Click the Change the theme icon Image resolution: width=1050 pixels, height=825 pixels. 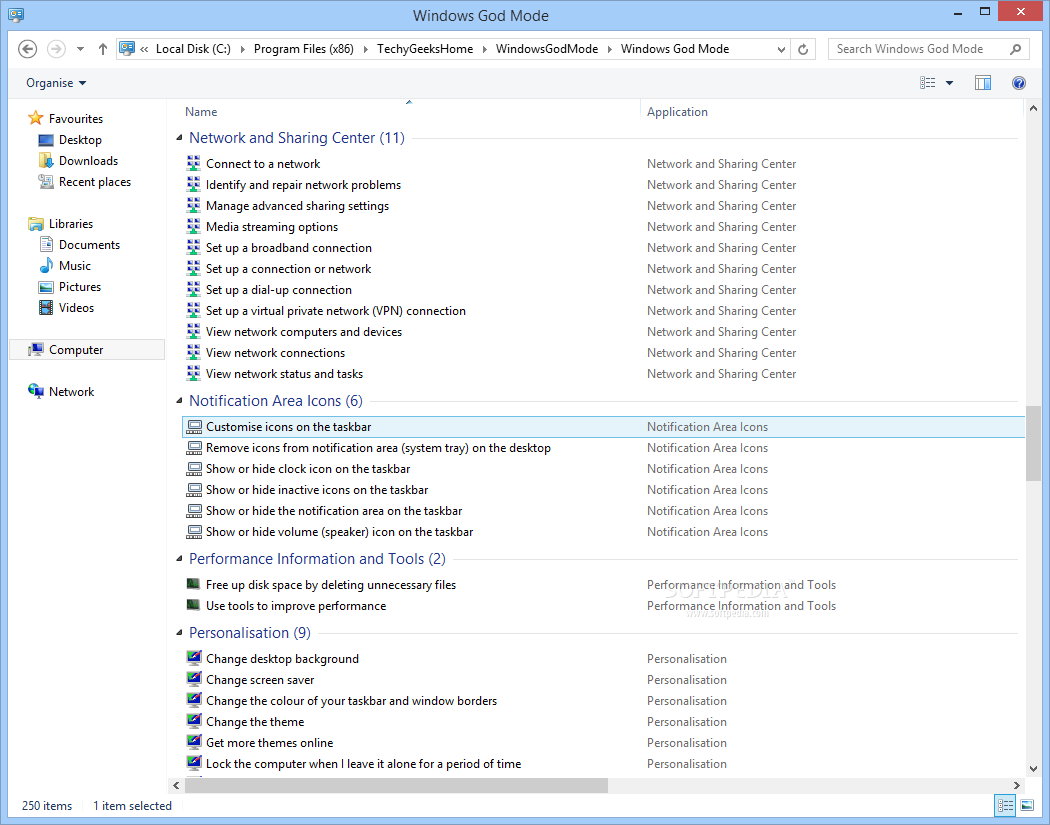194,721
